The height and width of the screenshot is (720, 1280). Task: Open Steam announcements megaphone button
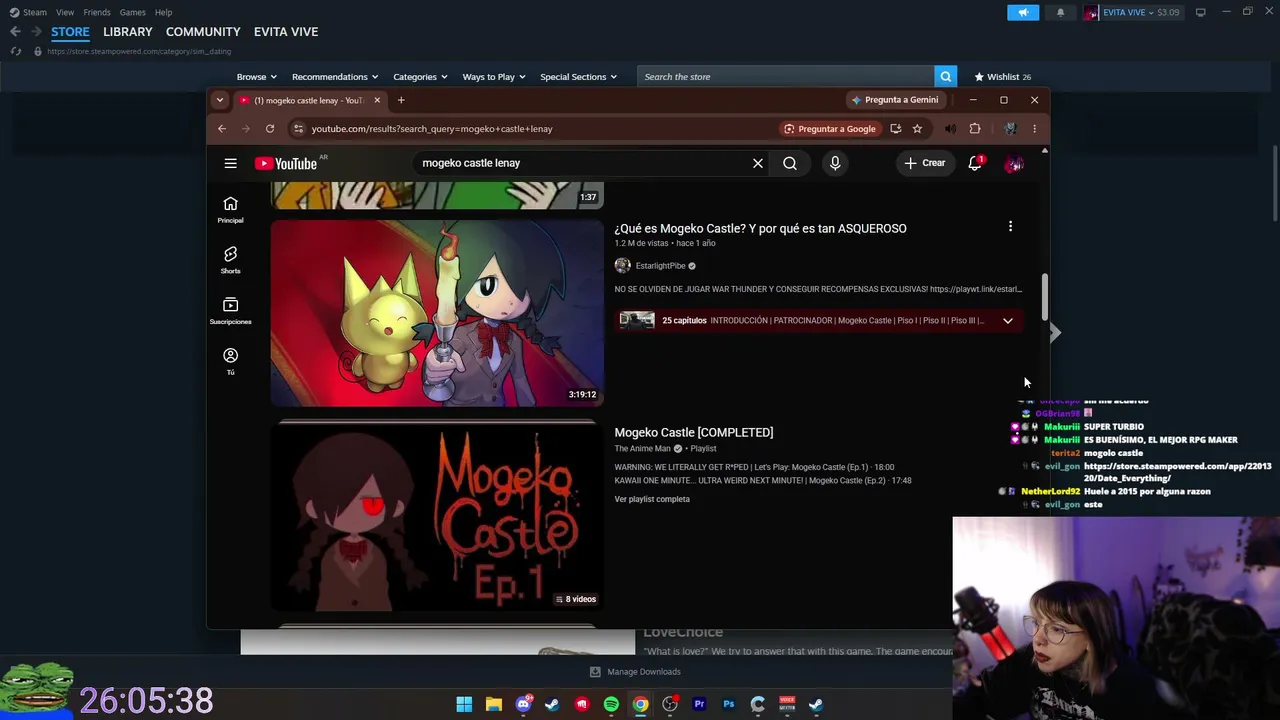click(x=1023, y=12)
